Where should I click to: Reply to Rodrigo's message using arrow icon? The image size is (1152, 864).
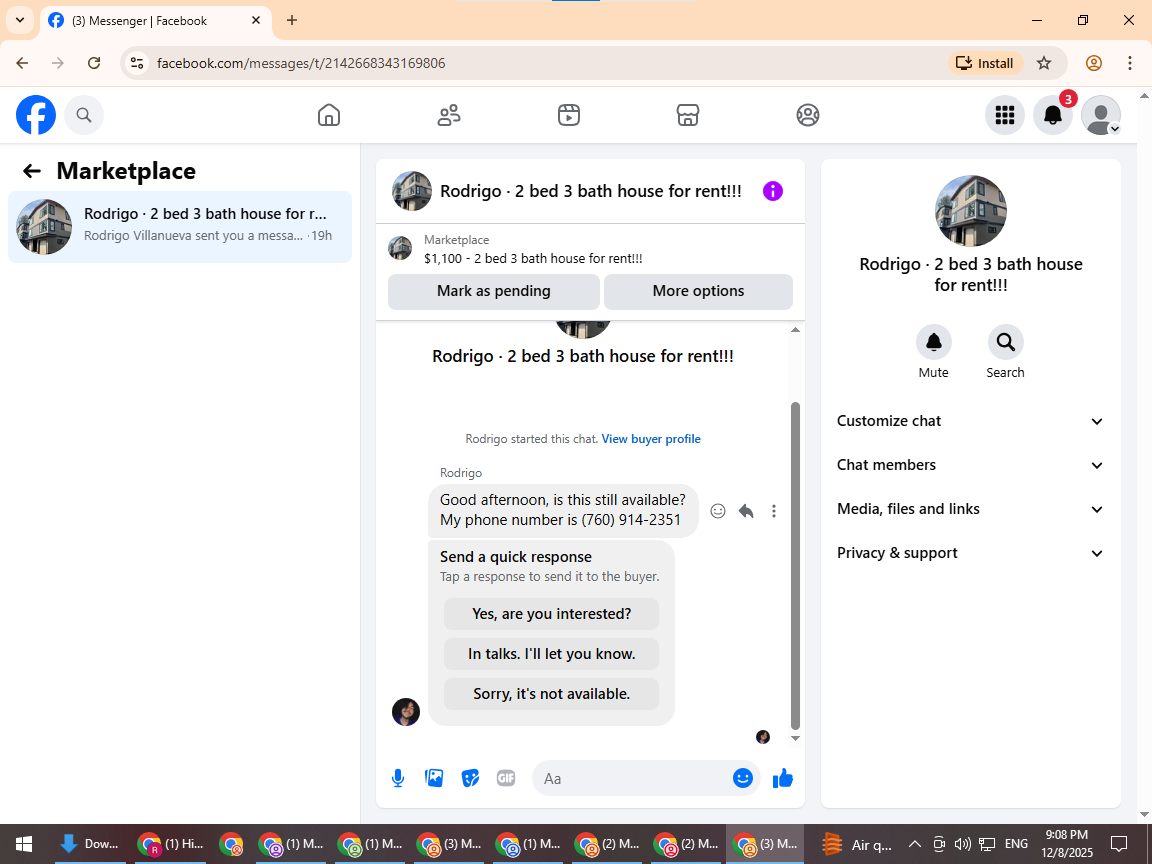tap(746, 511)
